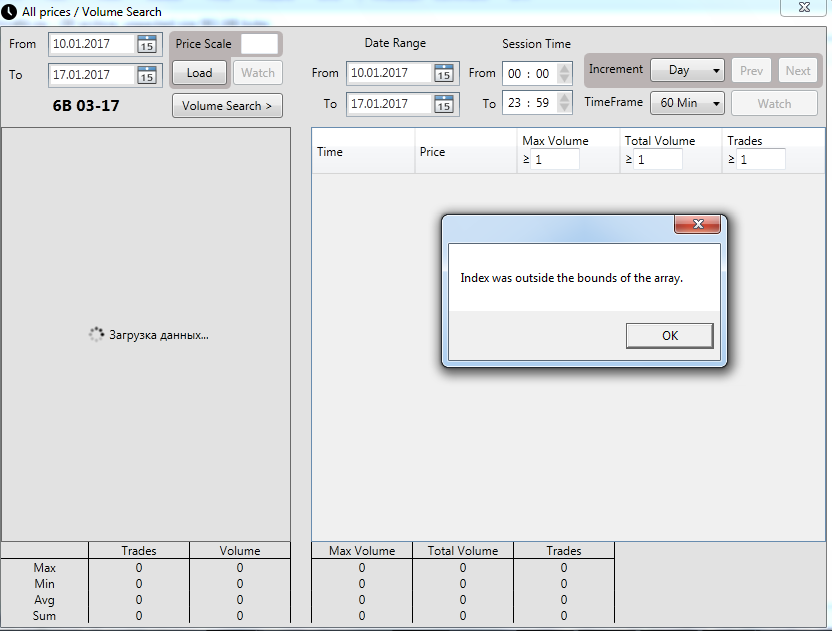Open calendar for Date Range To field
832x631 pixels.
445,104
